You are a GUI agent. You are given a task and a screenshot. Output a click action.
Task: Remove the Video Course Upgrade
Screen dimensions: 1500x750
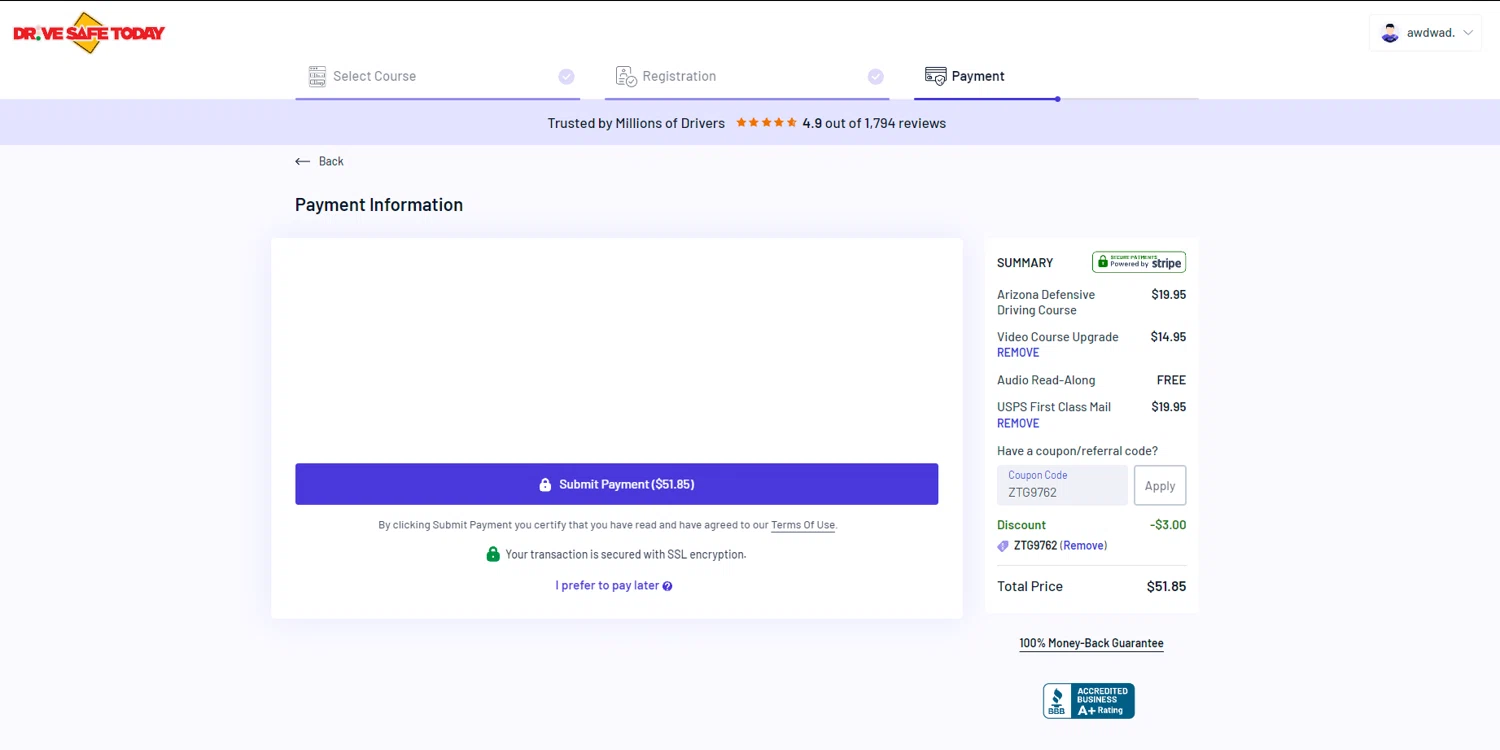pos(1018,352)
